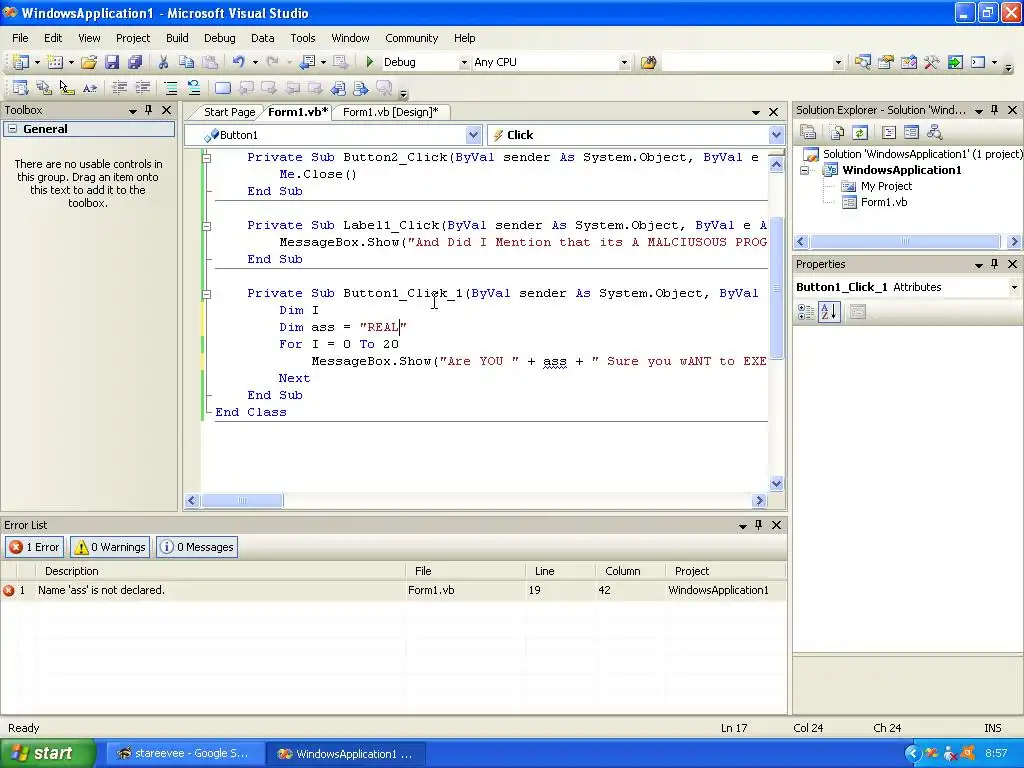The height and width of the screenshot is (768, 1024).
Task: Click the Open File folder icon
Action: tap(89, 62)
